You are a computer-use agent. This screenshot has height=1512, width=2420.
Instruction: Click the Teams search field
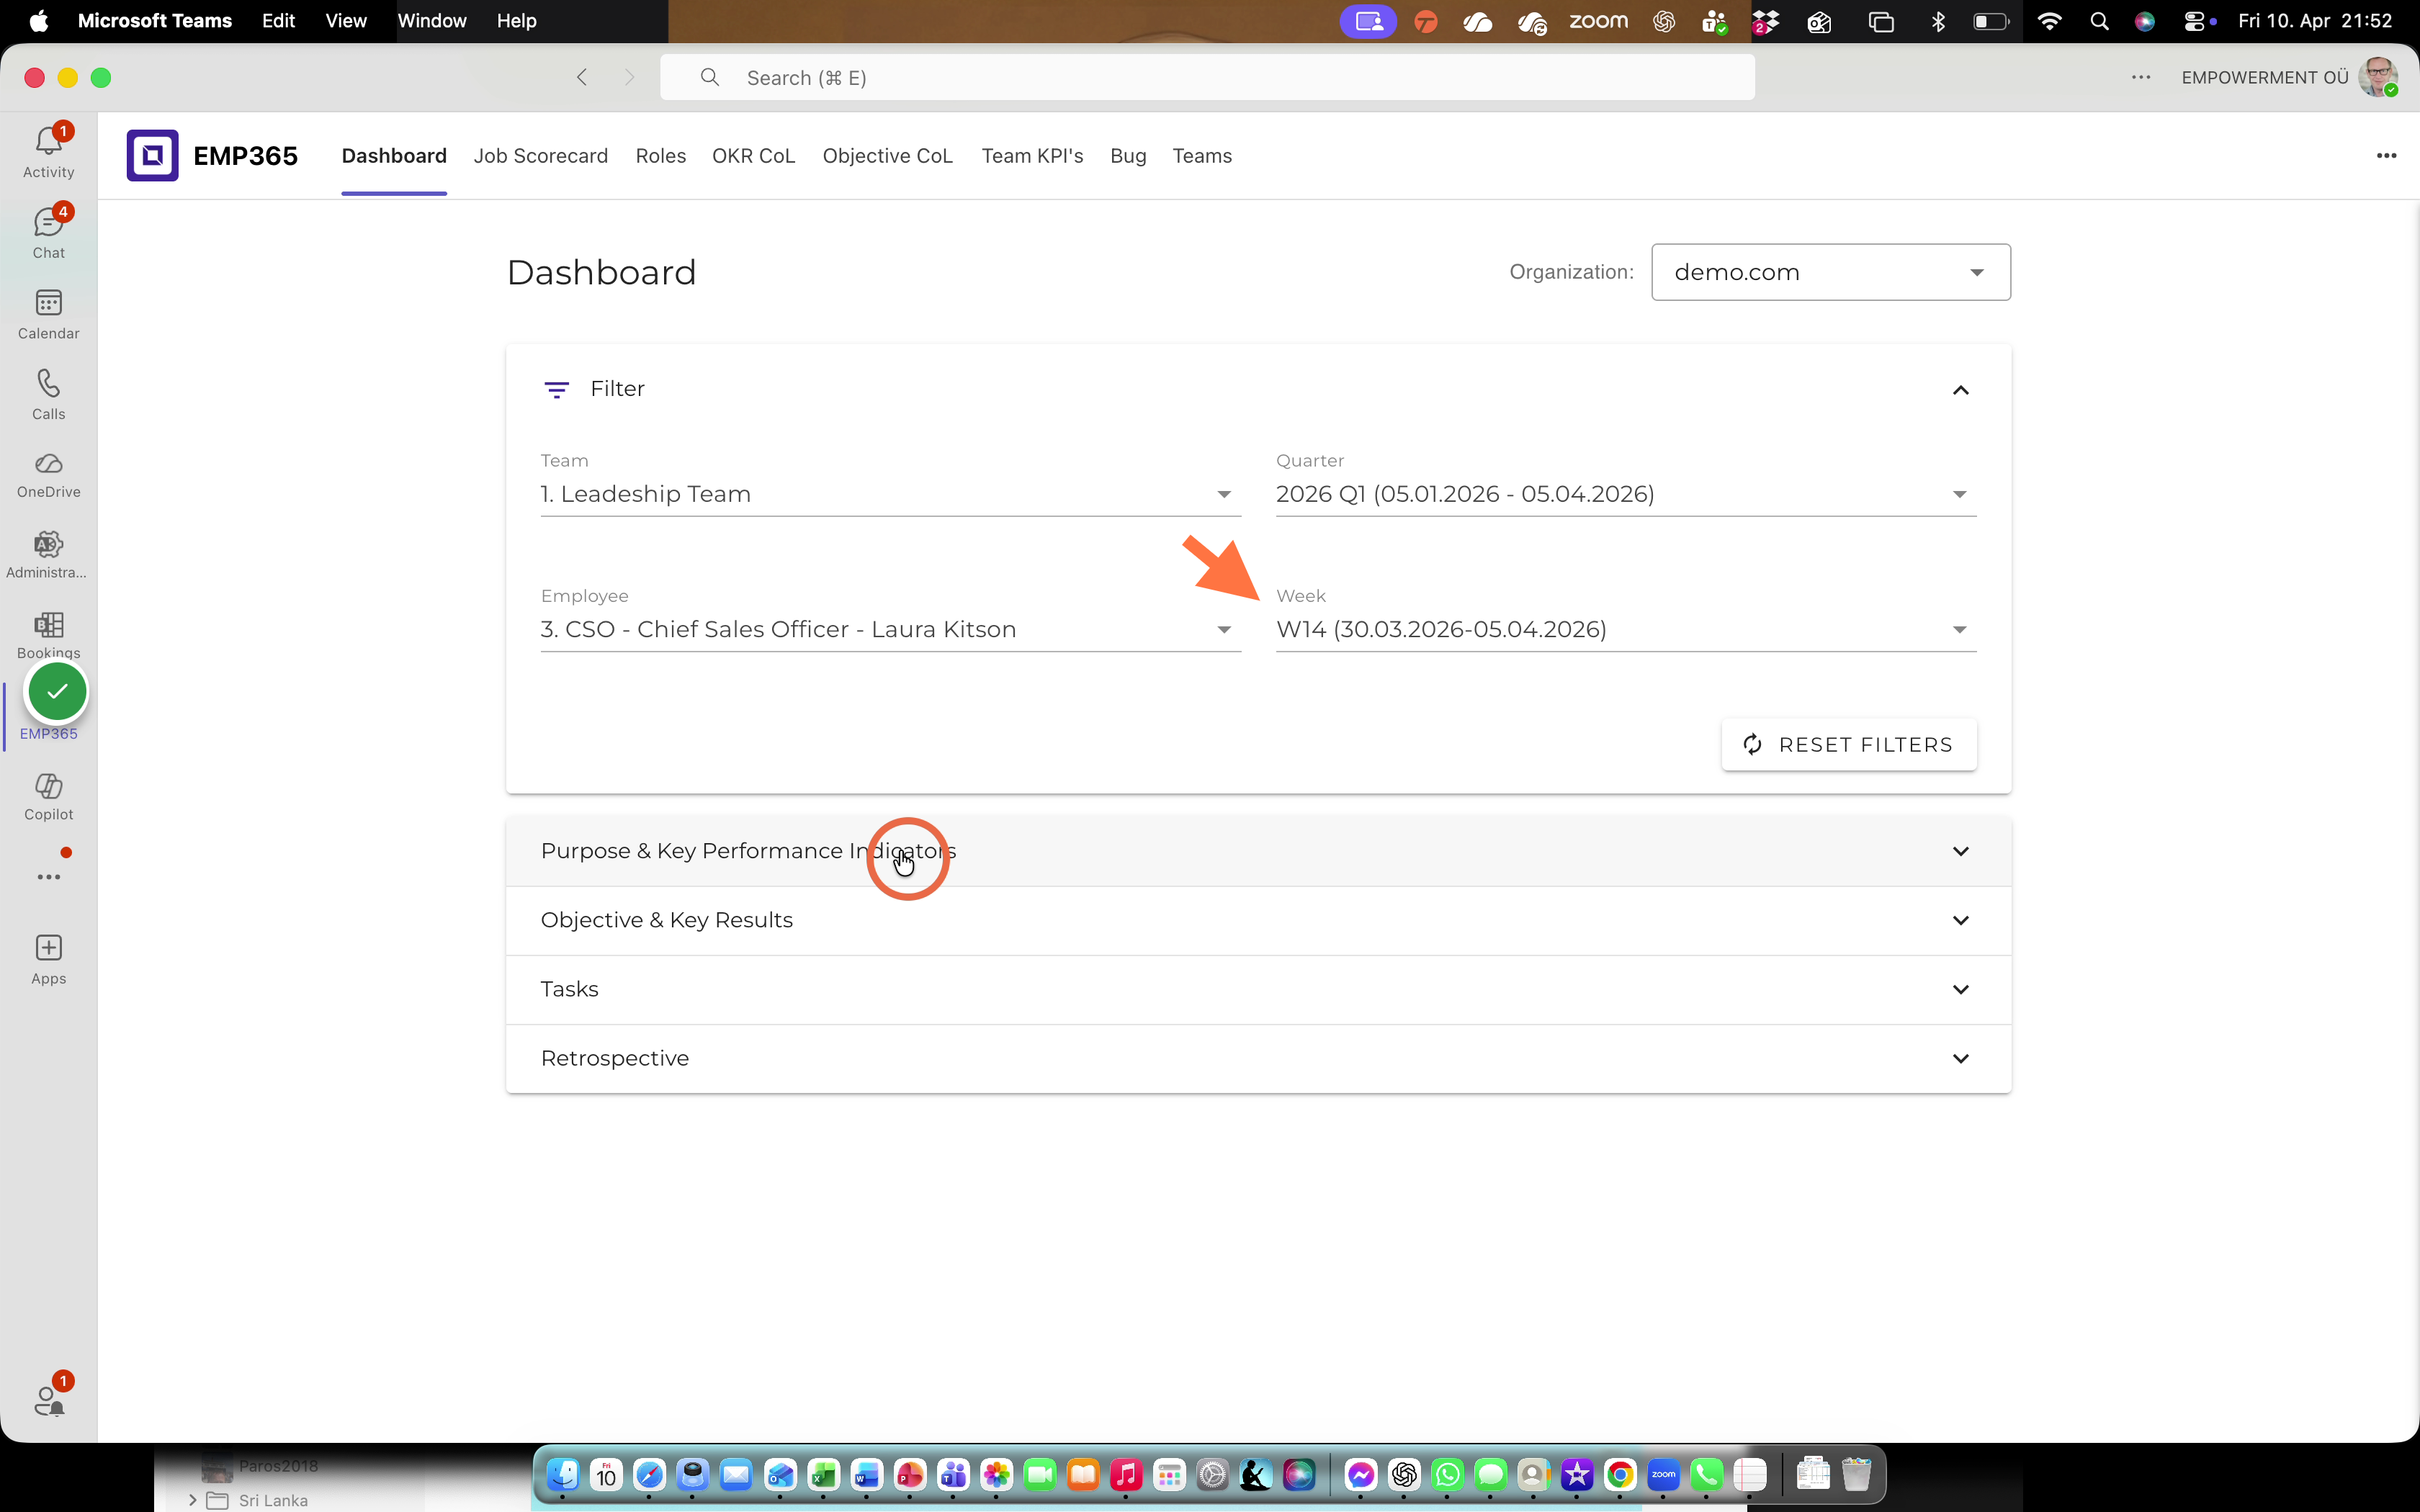click(x=1207, y=77)
